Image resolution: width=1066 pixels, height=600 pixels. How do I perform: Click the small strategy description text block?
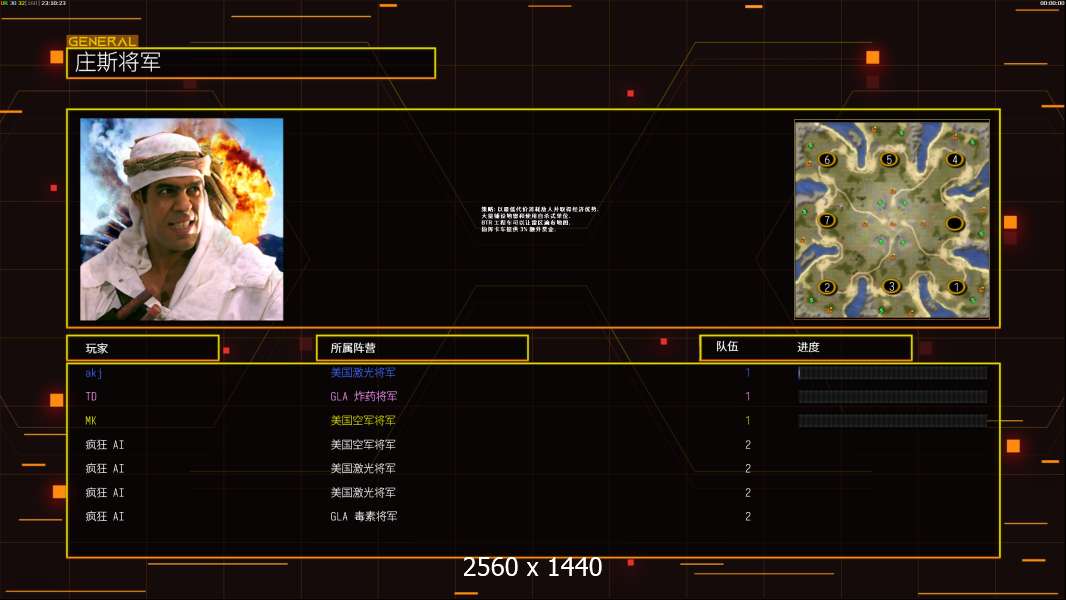(540, 219)
